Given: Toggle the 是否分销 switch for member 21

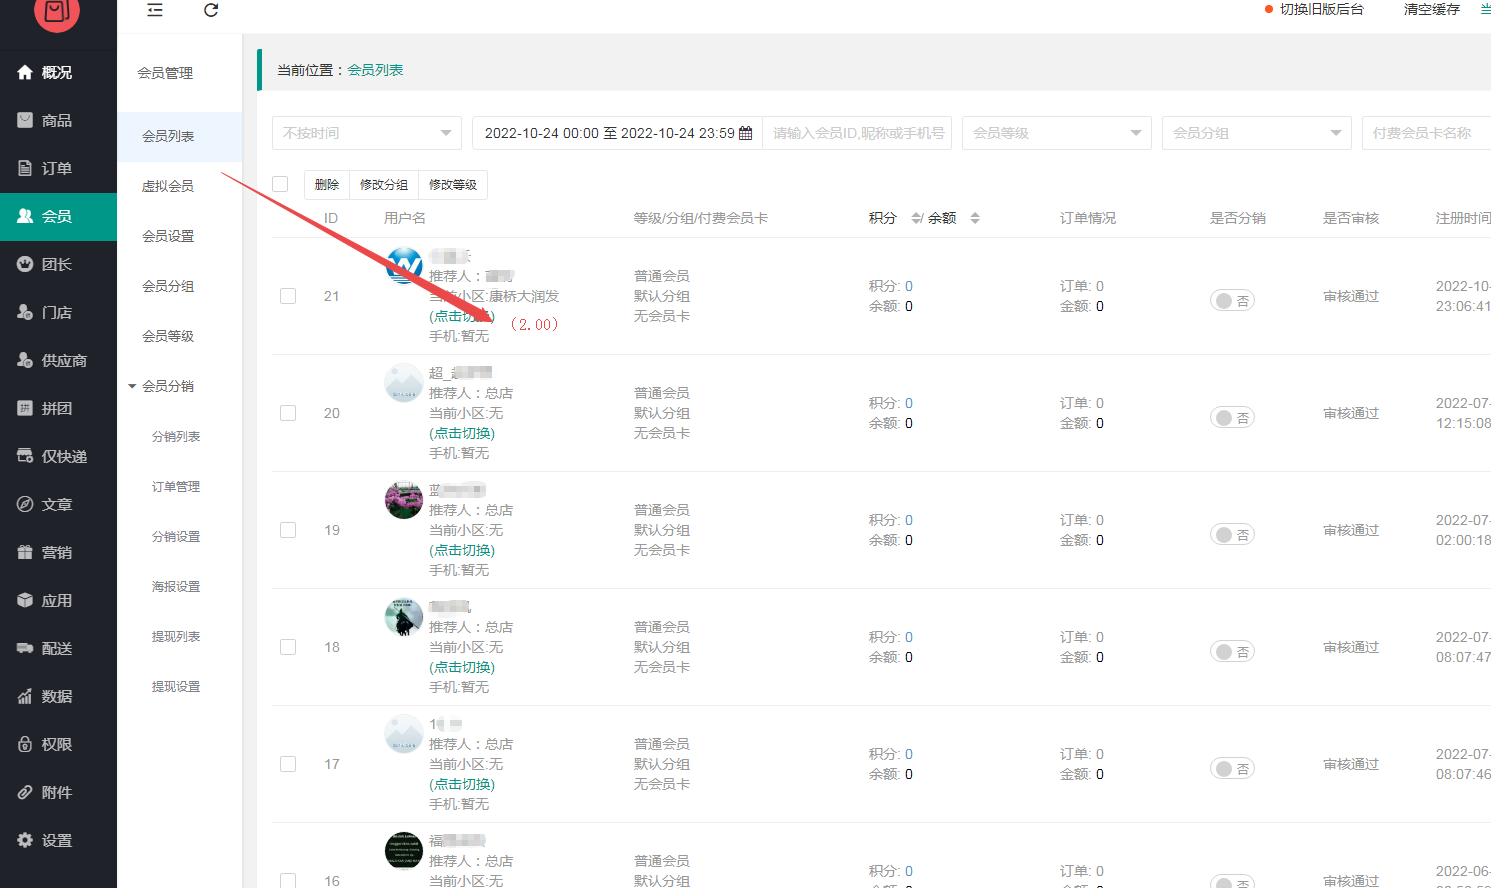Looking at the screenshot, I should coord(1232,301).
